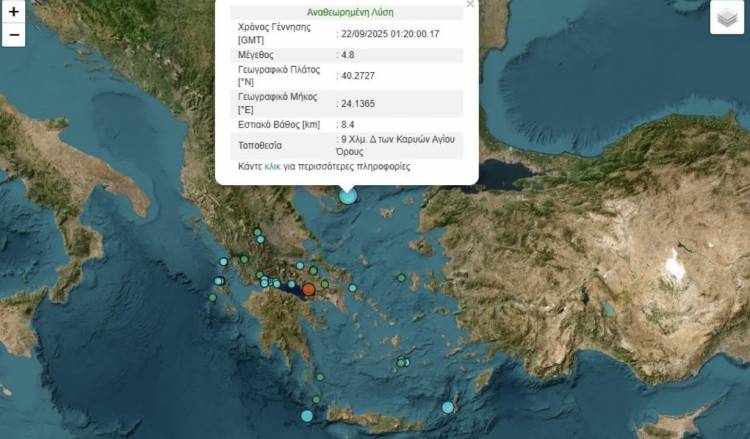Click the magnitude value 4.8
This screenshot has width=750, height=439.
350,55
